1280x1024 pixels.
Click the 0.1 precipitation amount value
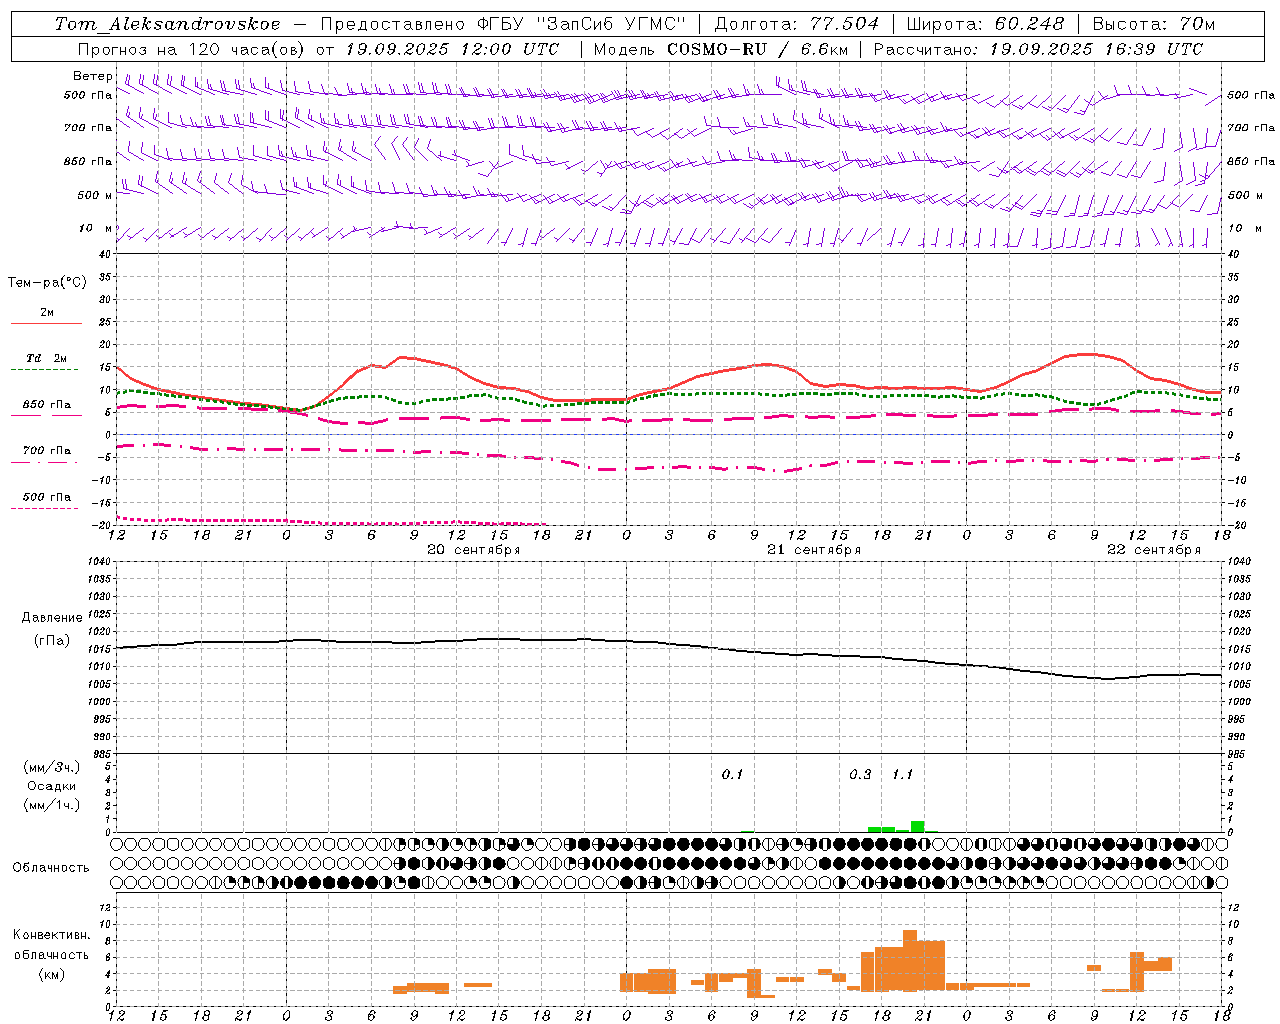732,775
